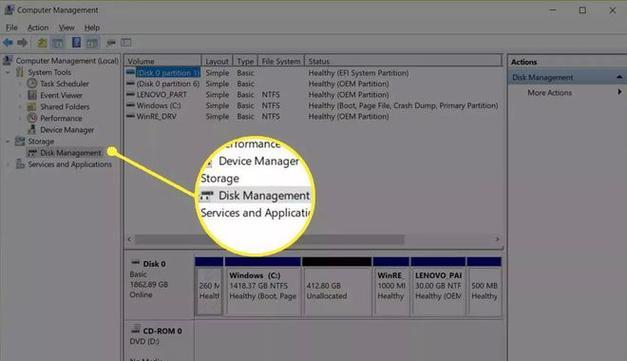Click the Computer Management title bar app icon

click(9, 10)
